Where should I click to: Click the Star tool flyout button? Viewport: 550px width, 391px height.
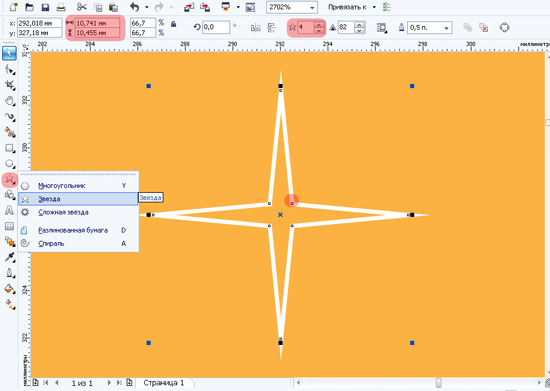point(9,180)
